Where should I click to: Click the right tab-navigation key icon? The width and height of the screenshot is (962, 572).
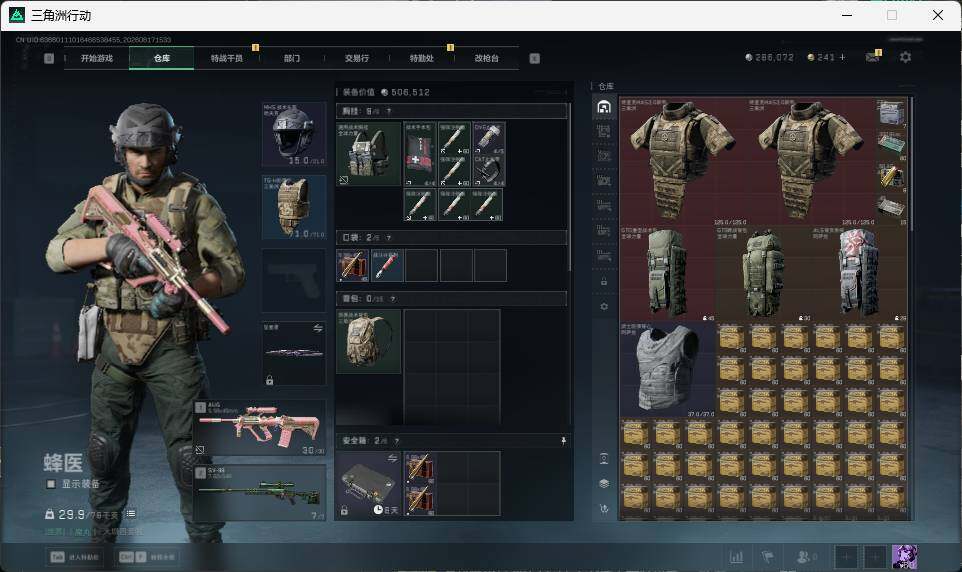[x=534, y=58]
